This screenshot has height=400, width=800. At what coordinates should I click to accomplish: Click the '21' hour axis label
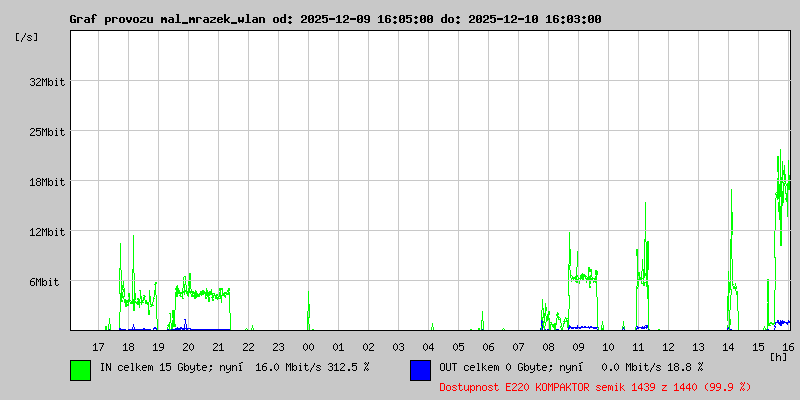click(218, 347)
